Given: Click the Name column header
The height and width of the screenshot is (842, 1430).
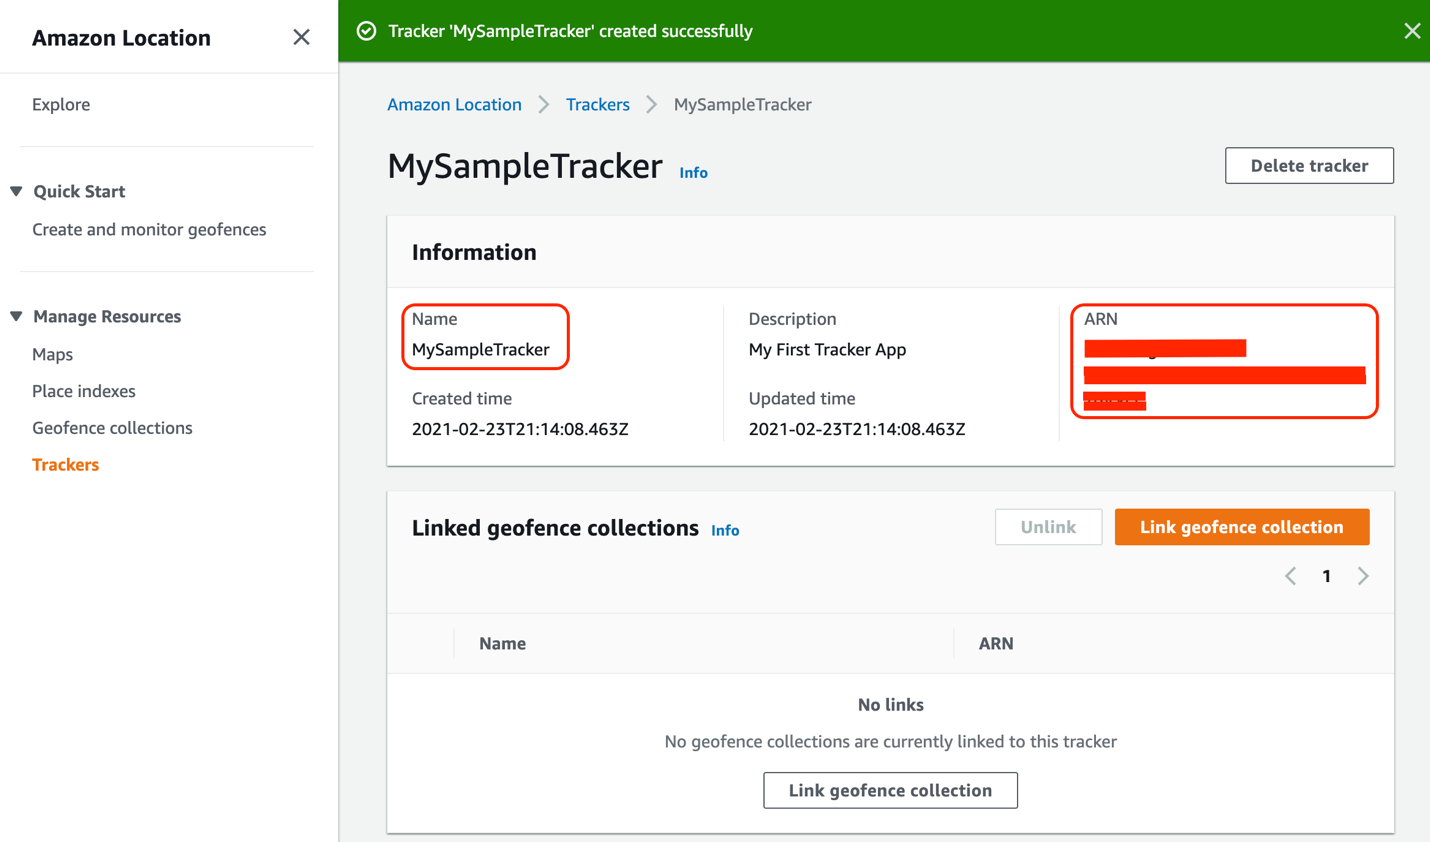Looking at the screenshot, I should click(x=502, y=643).
